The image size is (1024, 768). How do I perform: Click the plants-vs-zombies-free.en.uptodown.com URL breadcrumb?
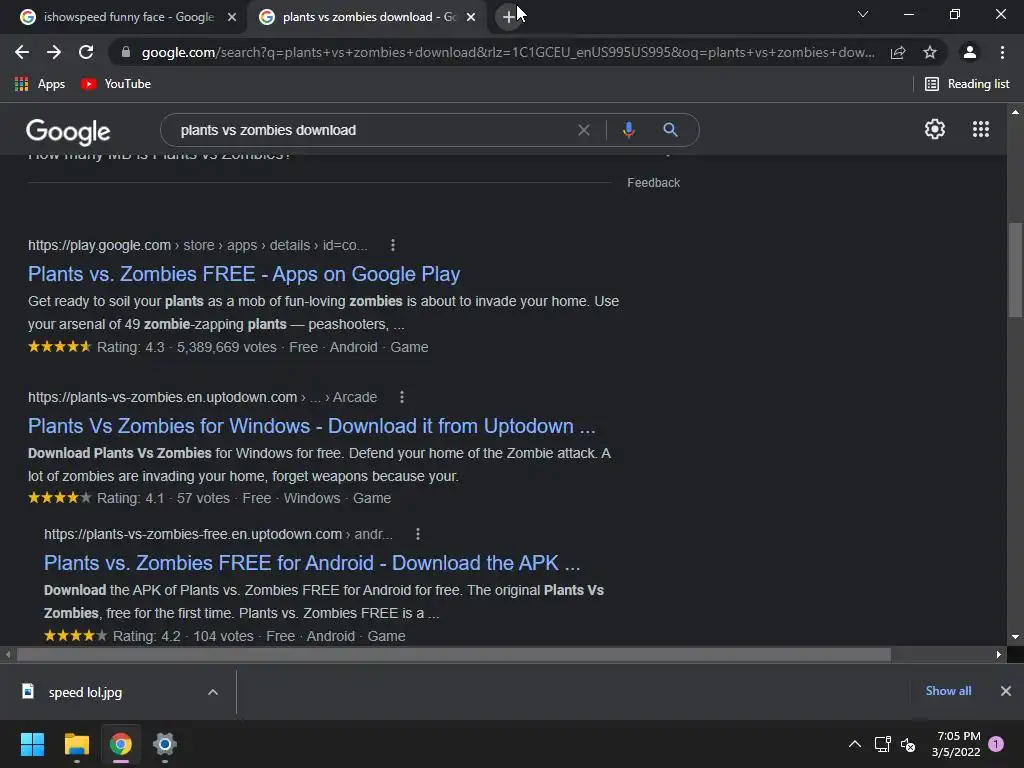pyautogui.click(x=218, y=534)
